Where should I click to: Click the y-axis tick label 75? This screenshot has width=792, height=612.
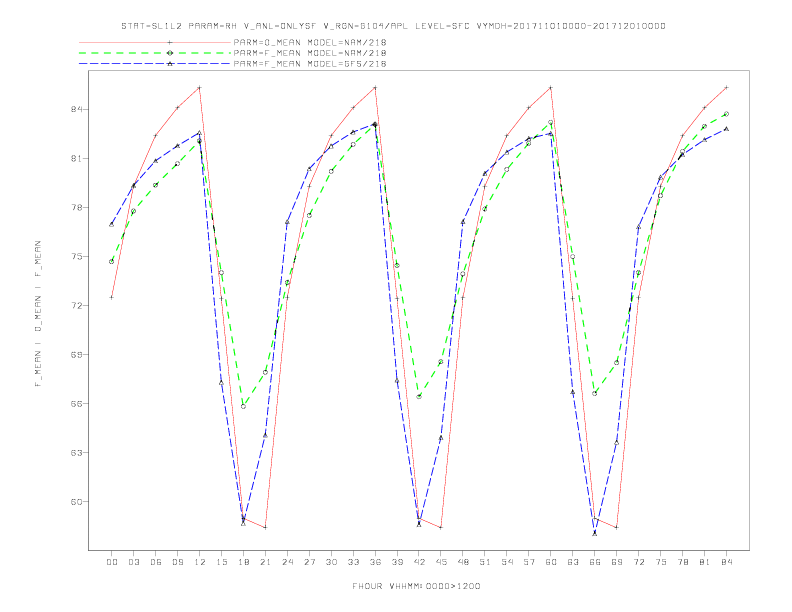point(76,256)
